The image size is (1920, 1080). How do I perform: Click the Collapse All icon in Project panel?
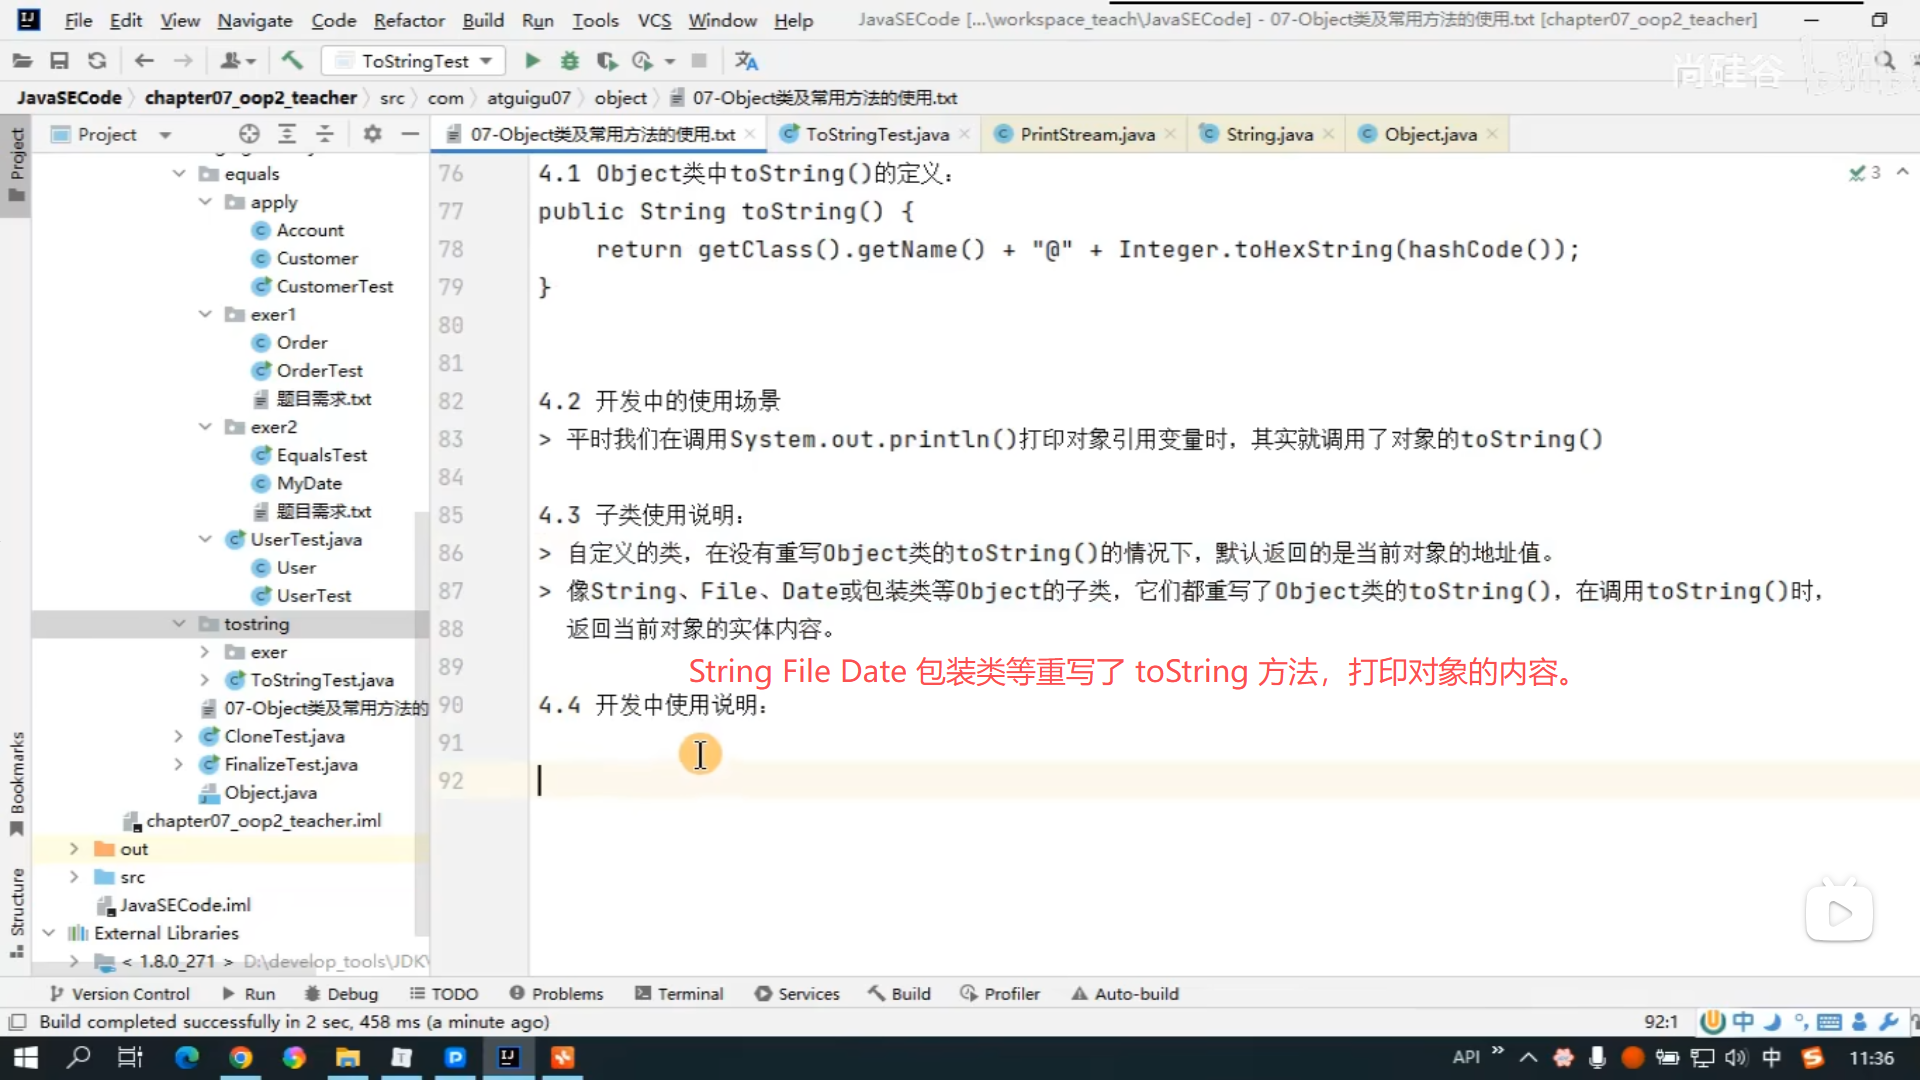[325, 134]
